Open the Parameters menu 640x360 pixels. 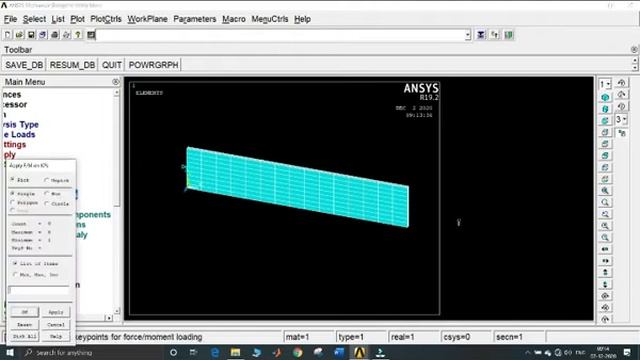(x=195, y=19)
